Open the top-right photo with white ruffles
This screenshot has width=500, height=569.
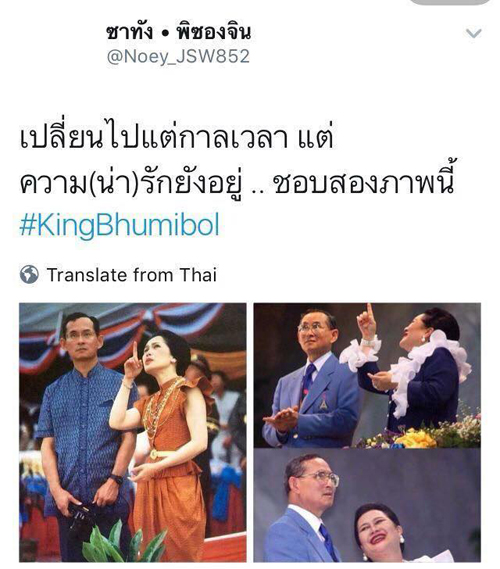point(367,375)
